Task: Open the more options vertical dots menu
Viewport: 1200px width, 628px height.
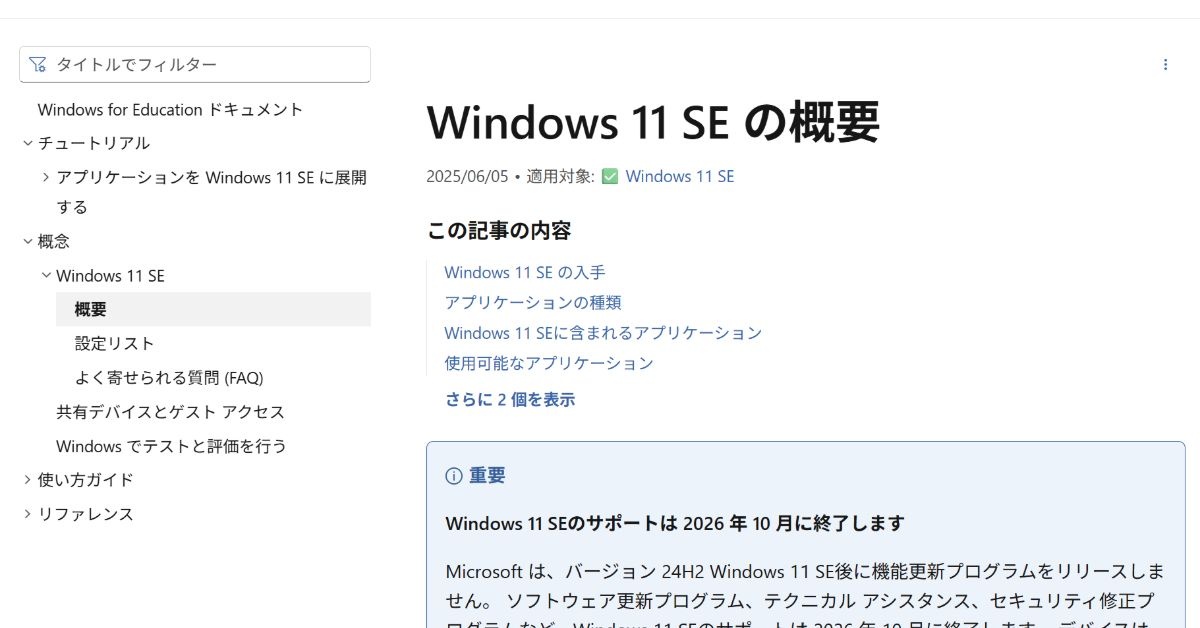Action: pos(1165,65)
